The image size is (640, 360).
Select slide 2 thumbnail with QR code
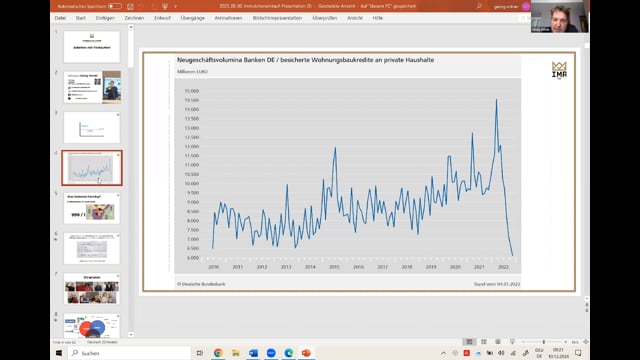92,87
